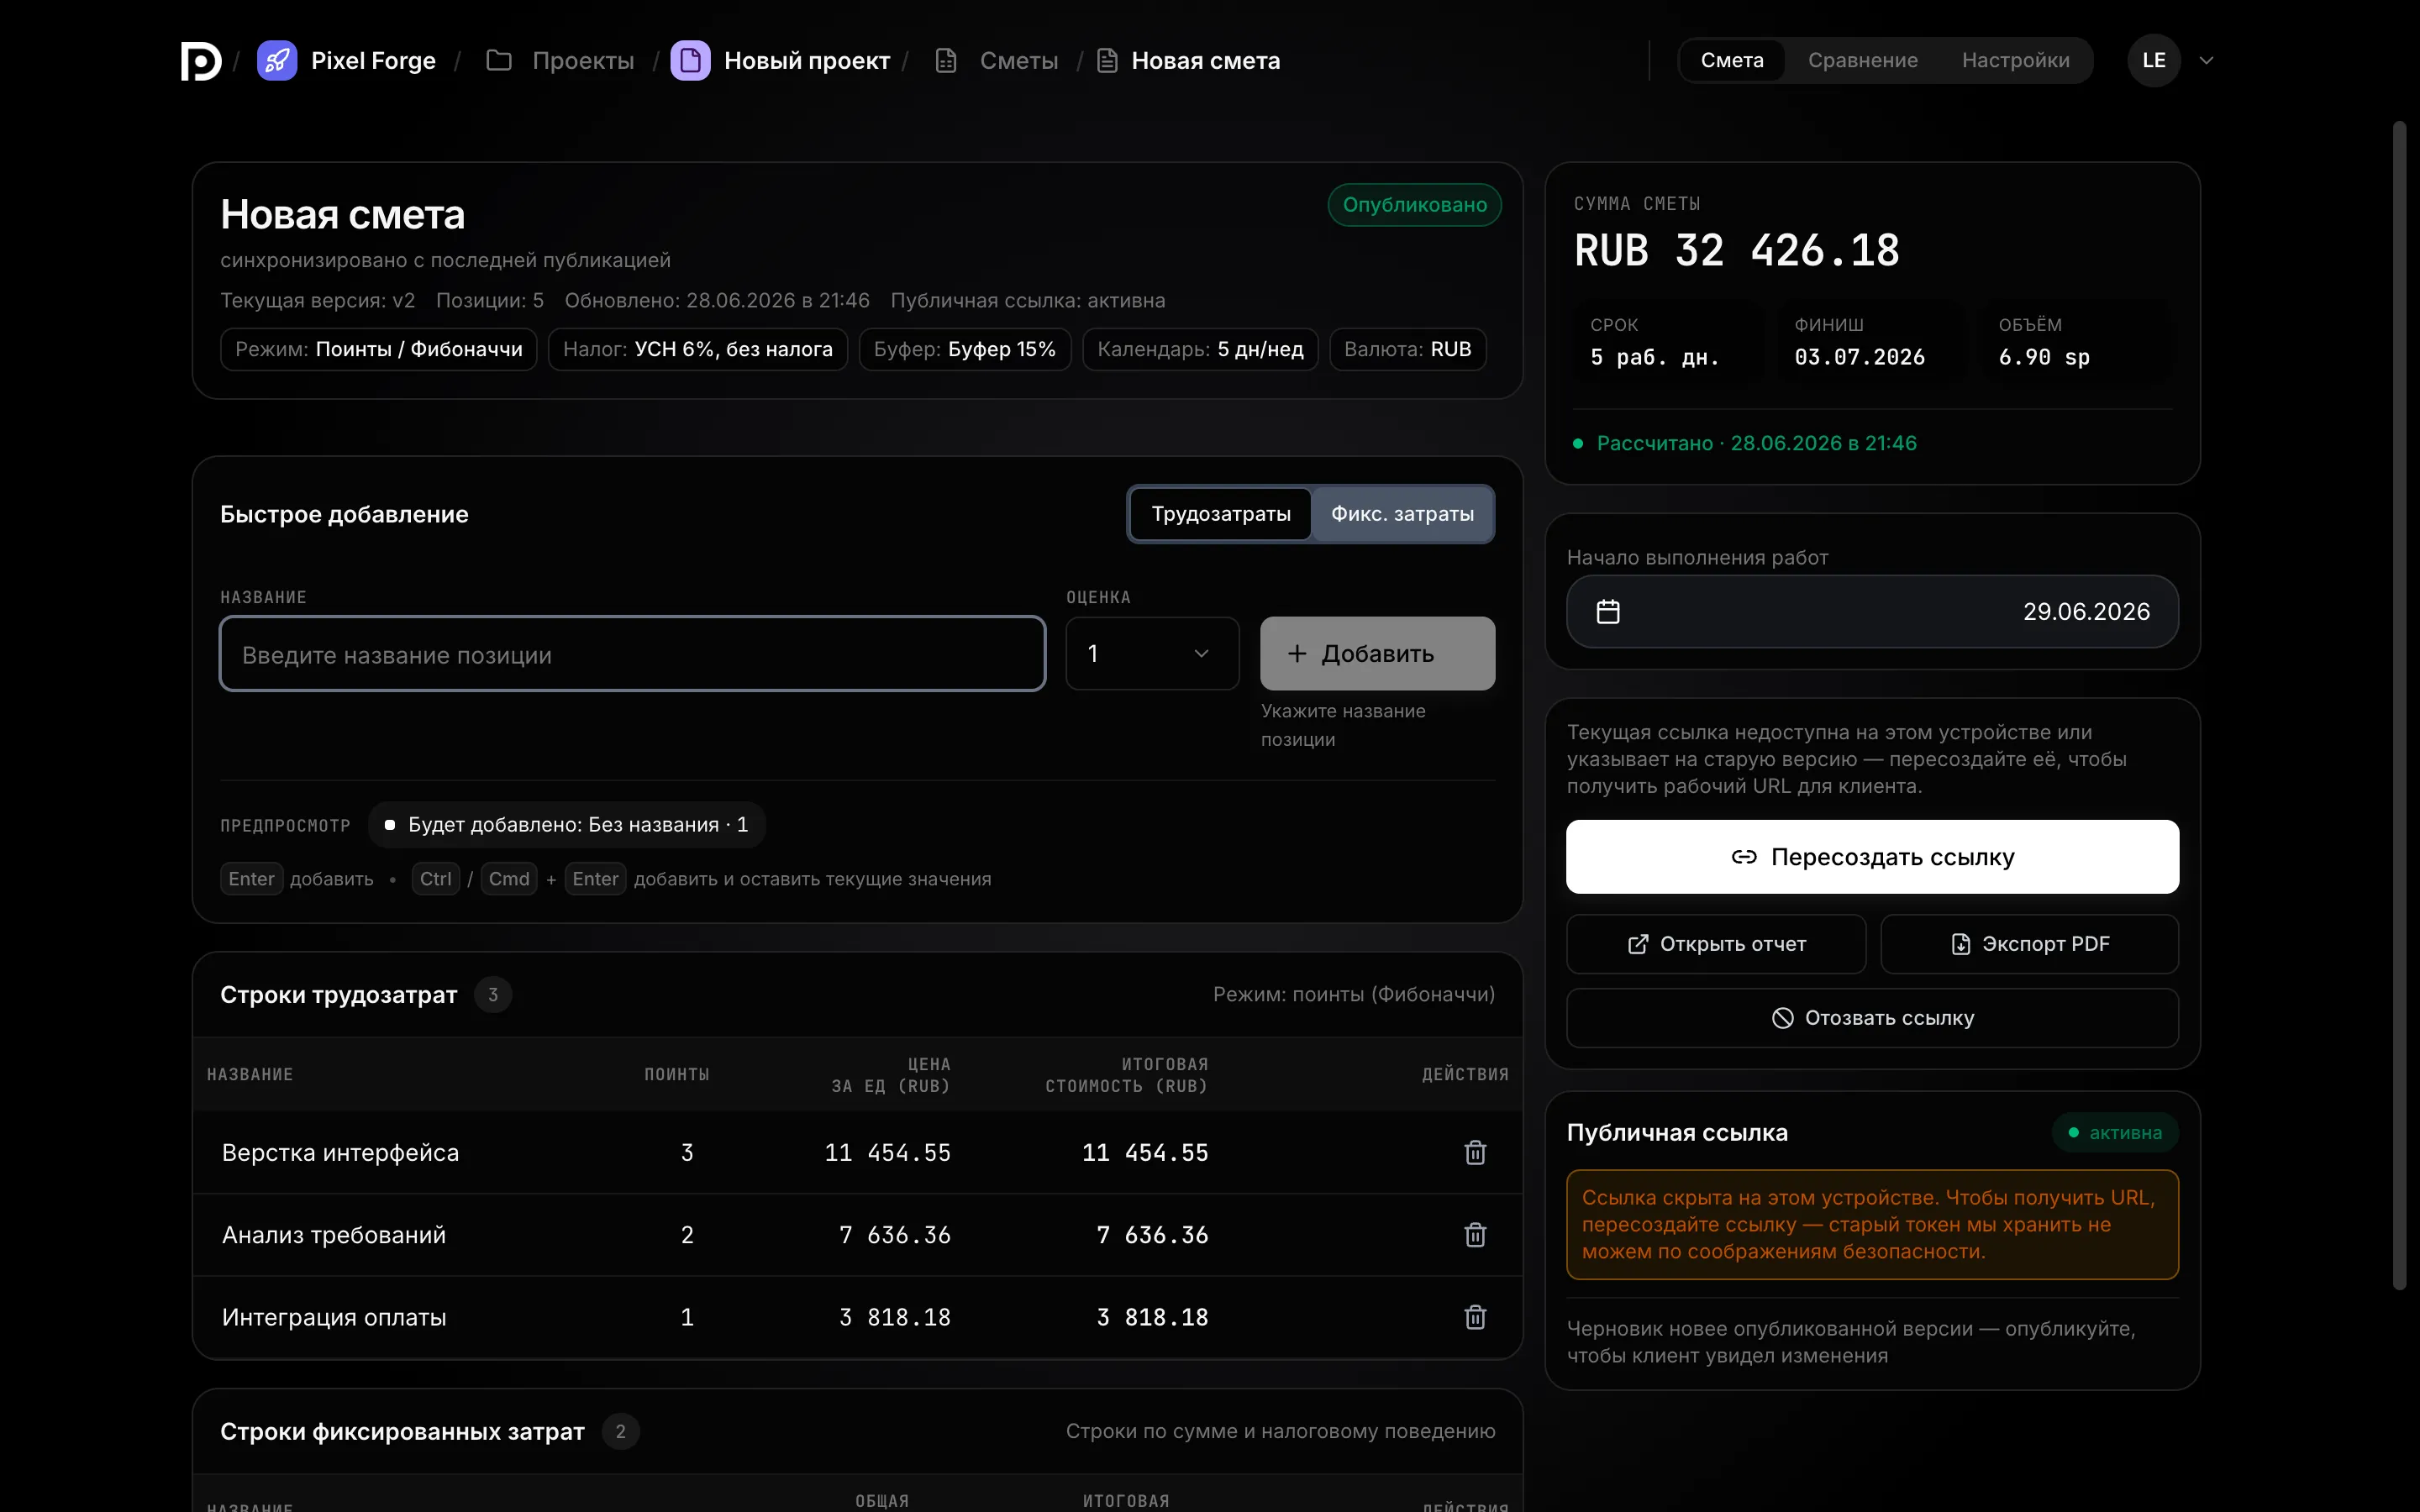2420x1512 pixels.
Task: Click the app logo icon in header
Action: 201,61
